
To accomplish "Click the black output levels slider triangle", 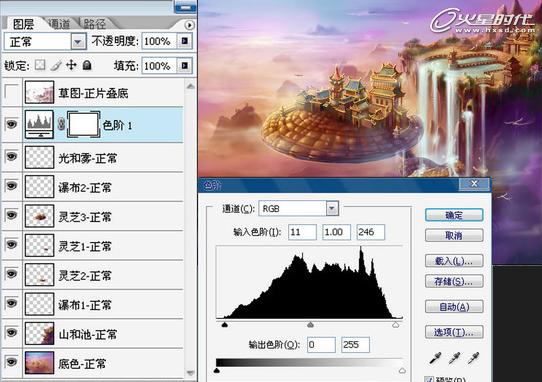I will point(217,371).
